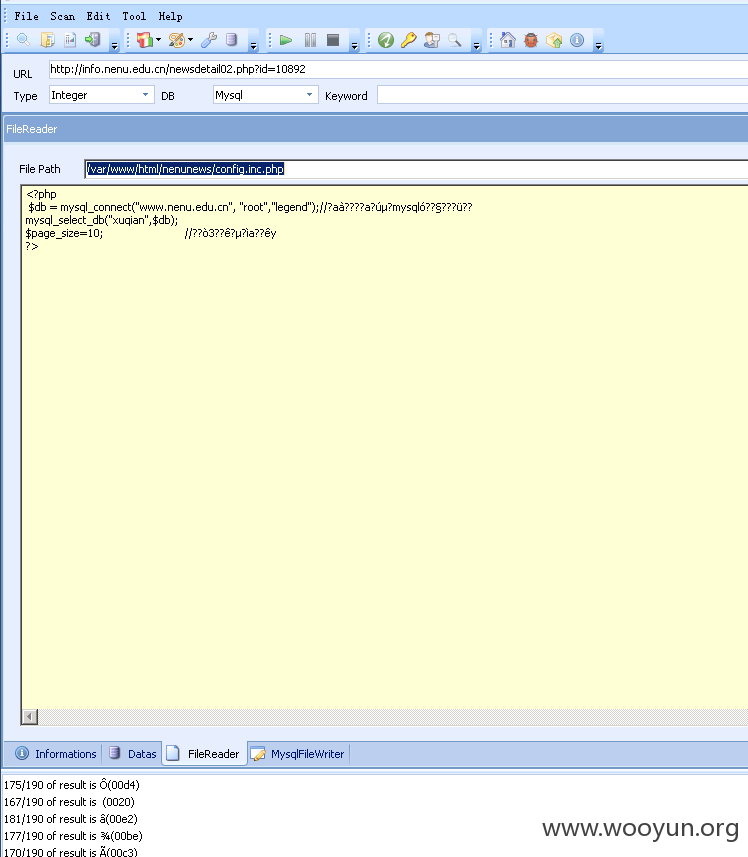The width and height of the screenshot is (748, 857).
Task: Open the fourth toolbar group overflow arrow
Action: [x=476, y=46]
